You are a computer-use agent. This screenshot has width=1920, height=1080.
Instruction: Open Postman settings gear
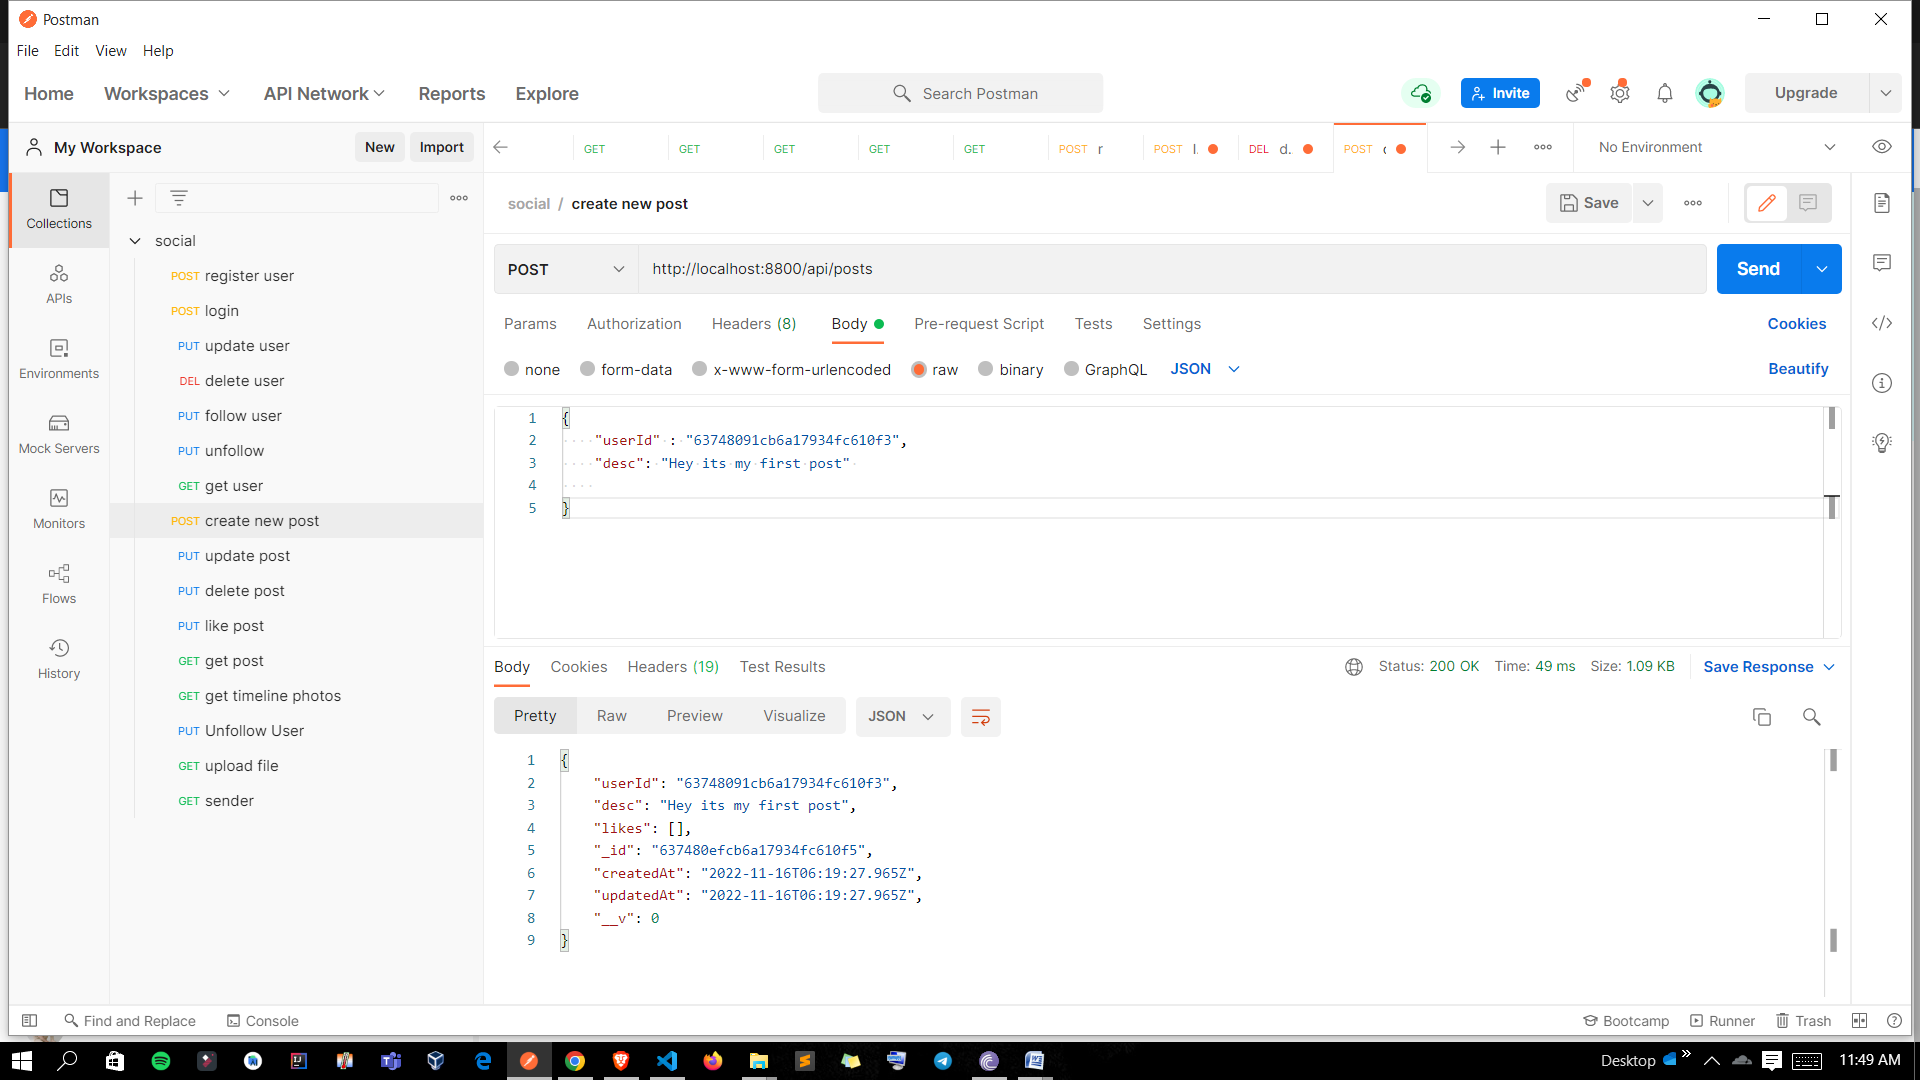[1620, 92]
